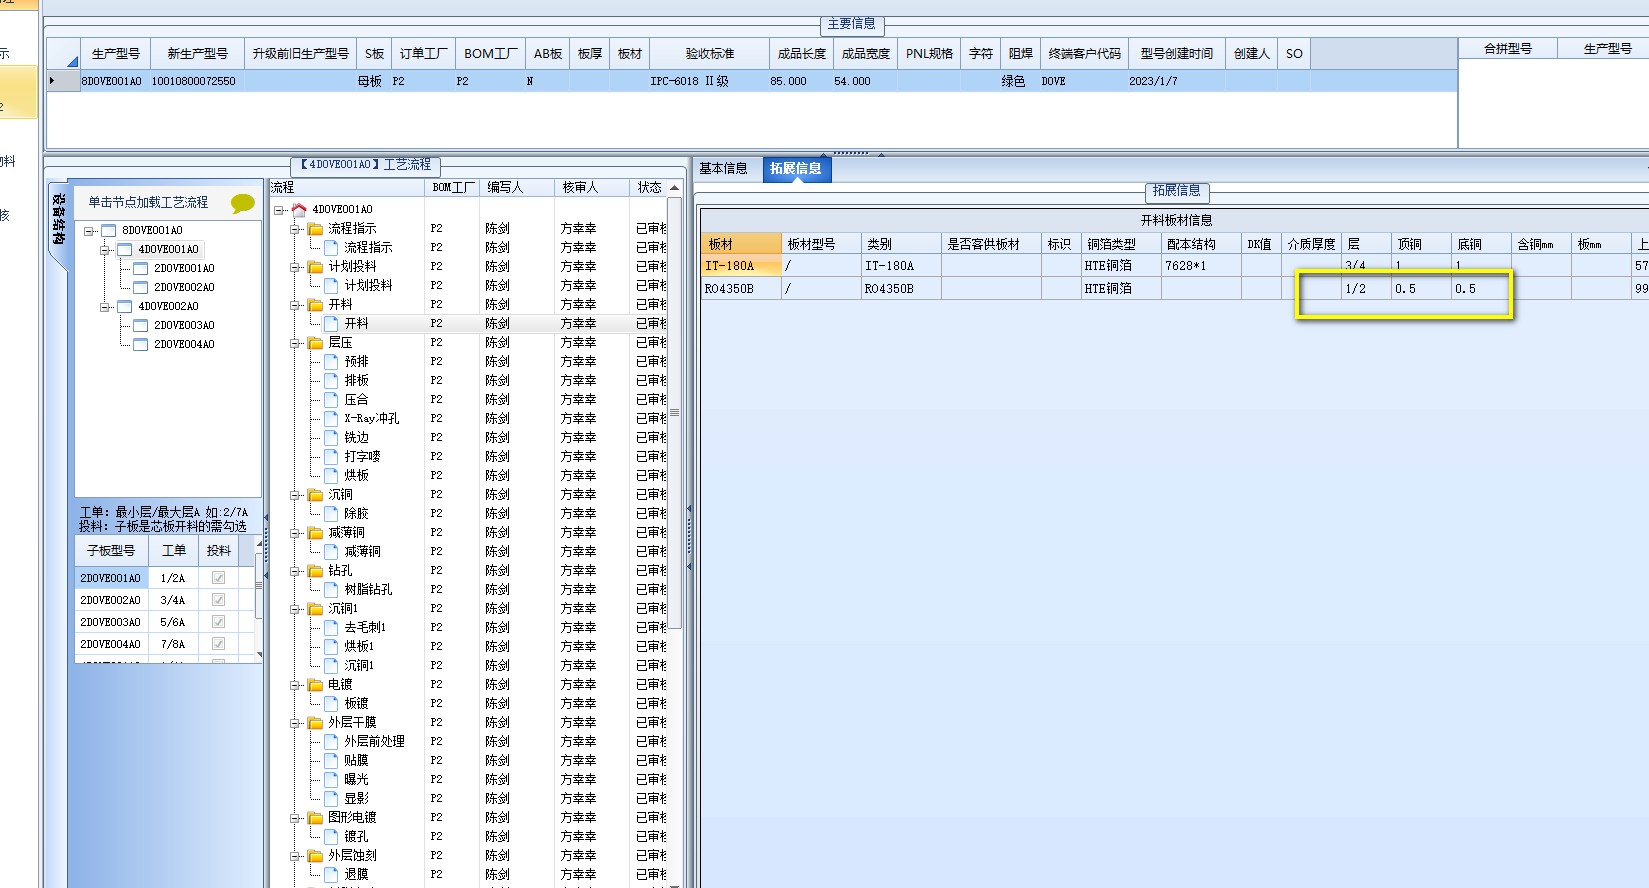Click the document icon for 板镀
This screenshot has height=888, width=1649.
pos(331,703)
